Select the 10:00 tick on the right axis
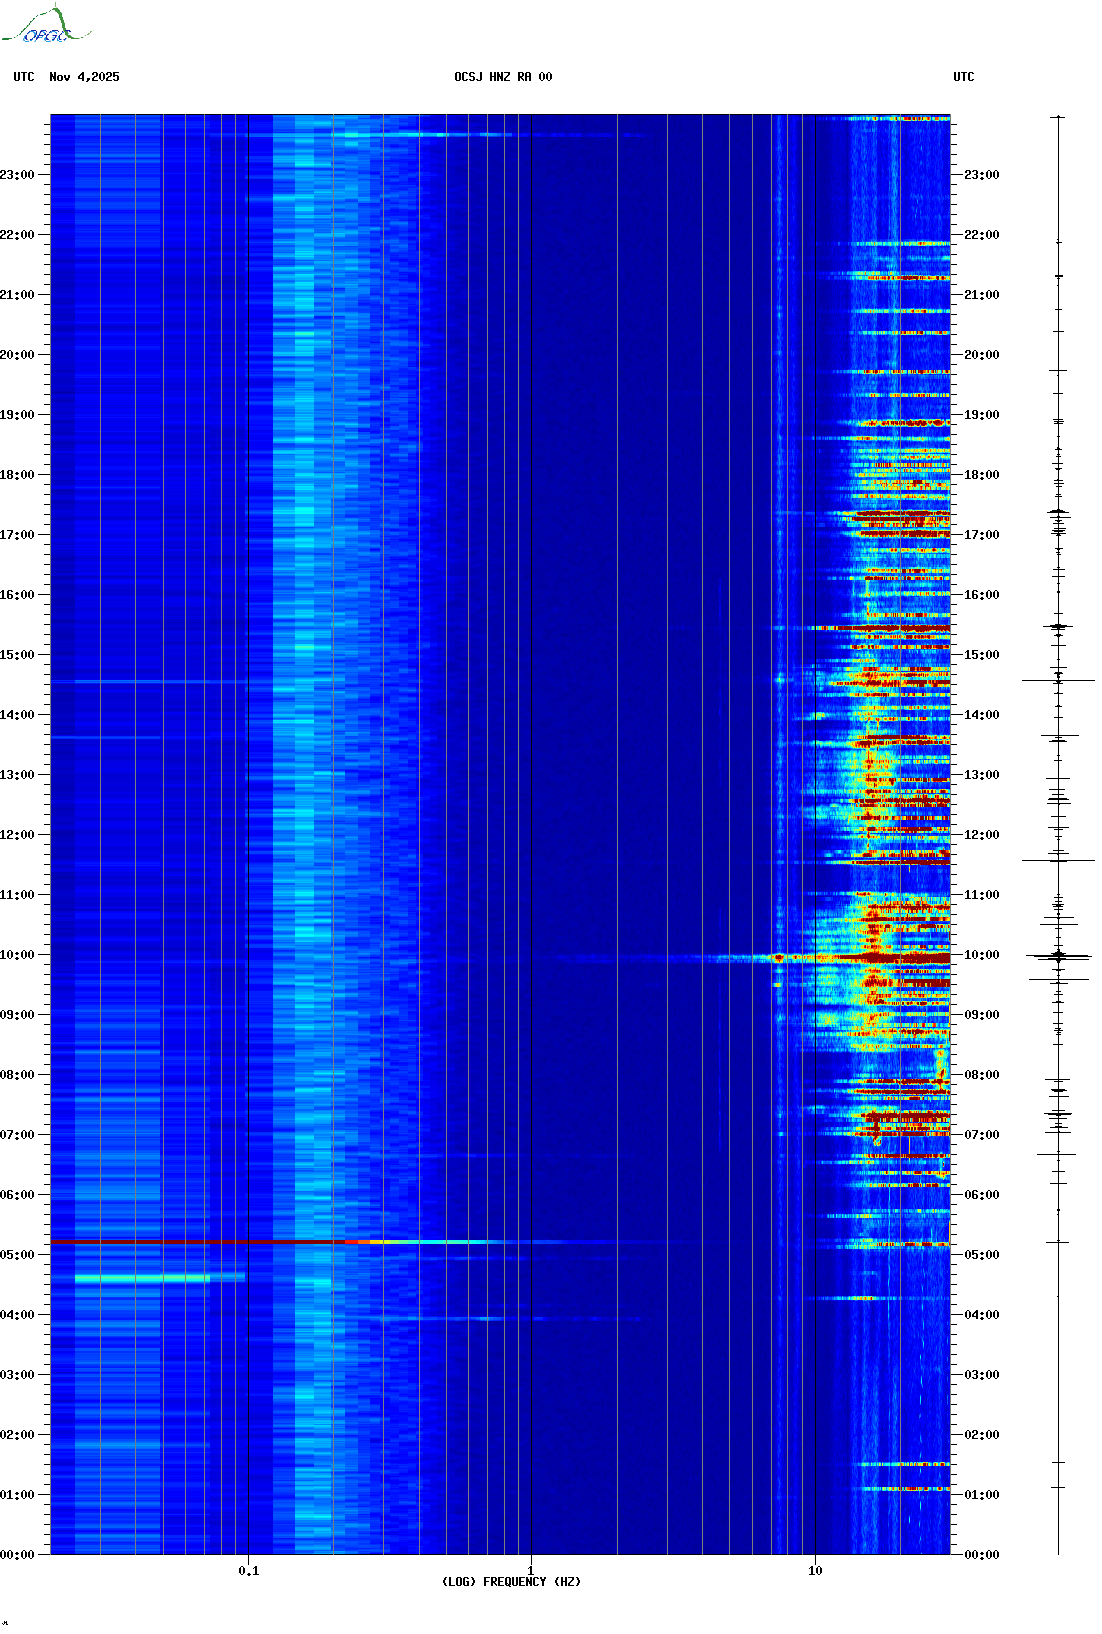Screen dimensions: 1102x1634 tap(980, 955)
